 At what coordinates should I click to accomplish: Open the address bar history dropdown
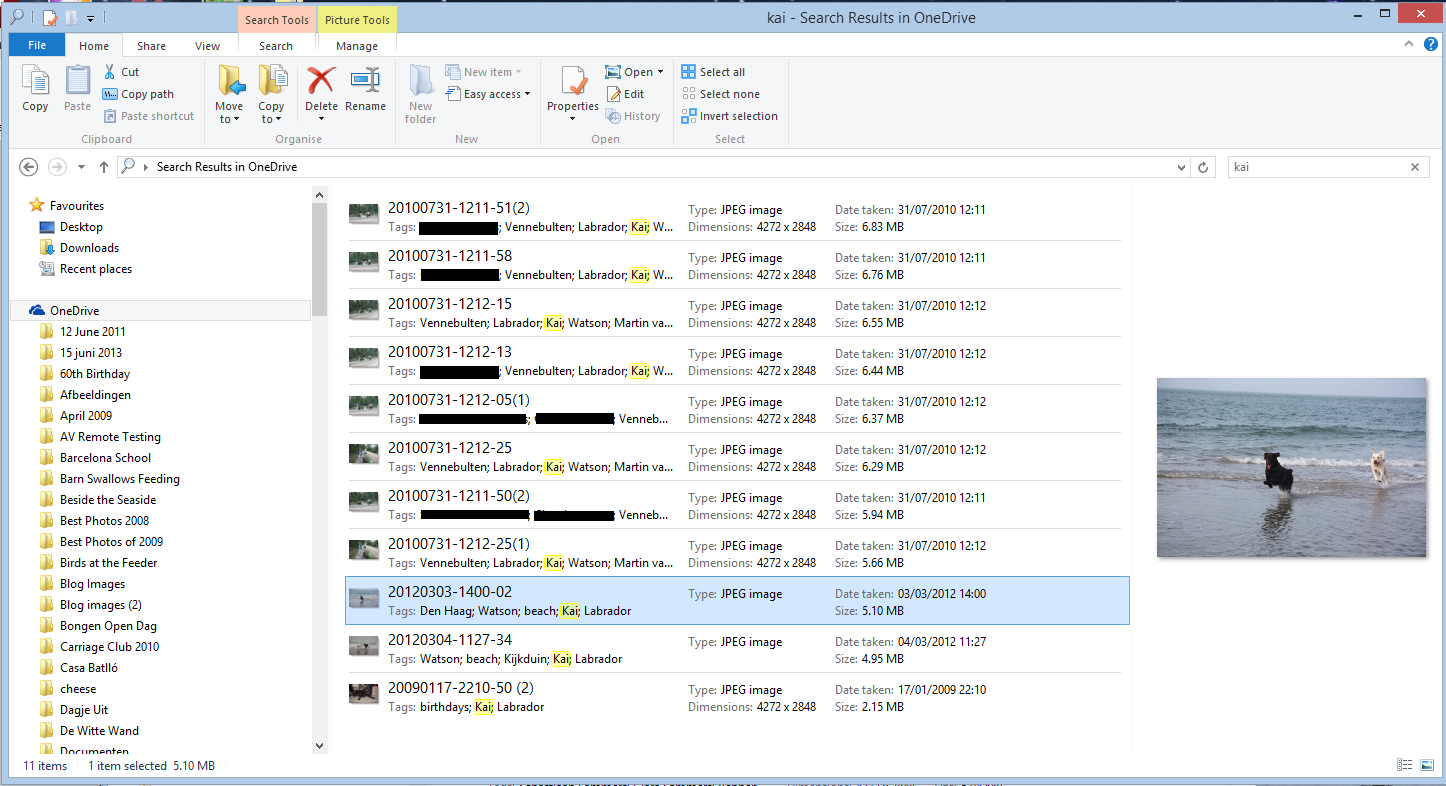[x=1182, y=167]
